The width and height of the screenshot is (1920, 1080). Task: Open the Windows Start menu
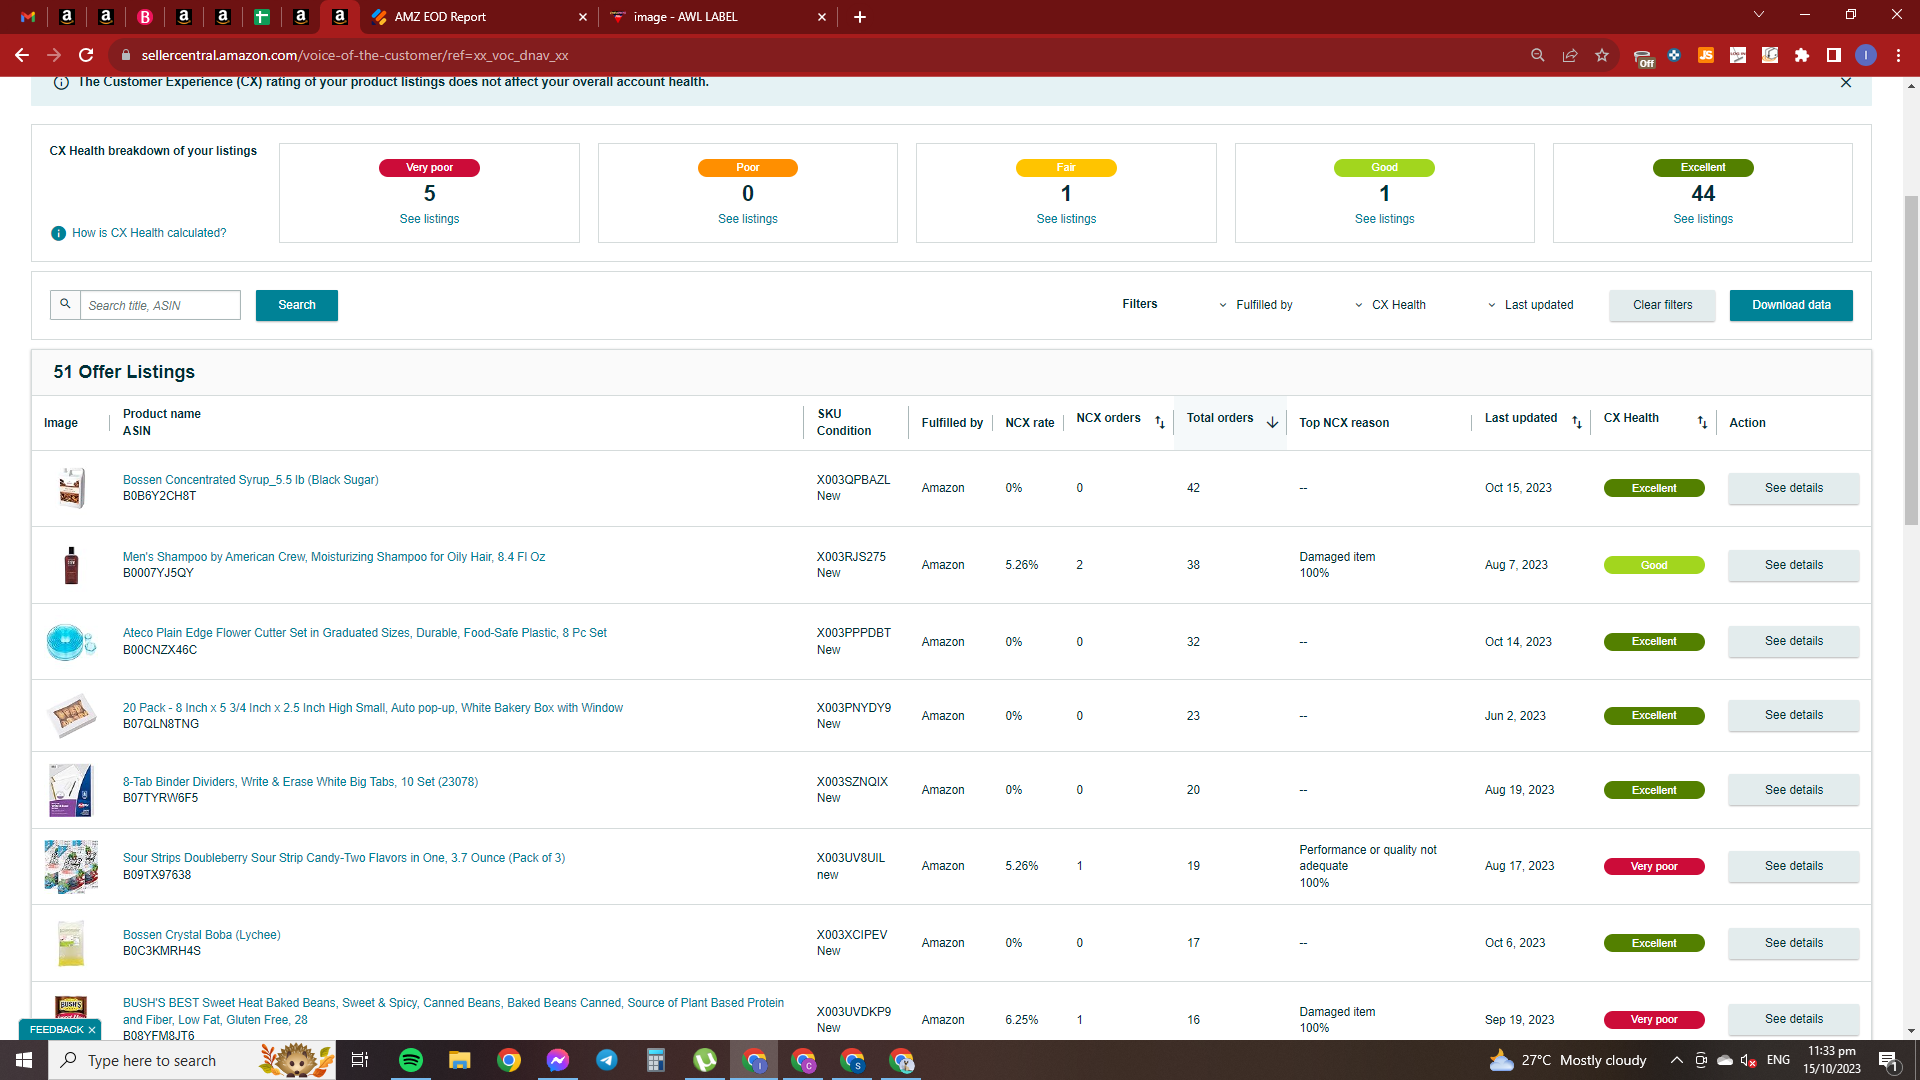(24, 1060)
